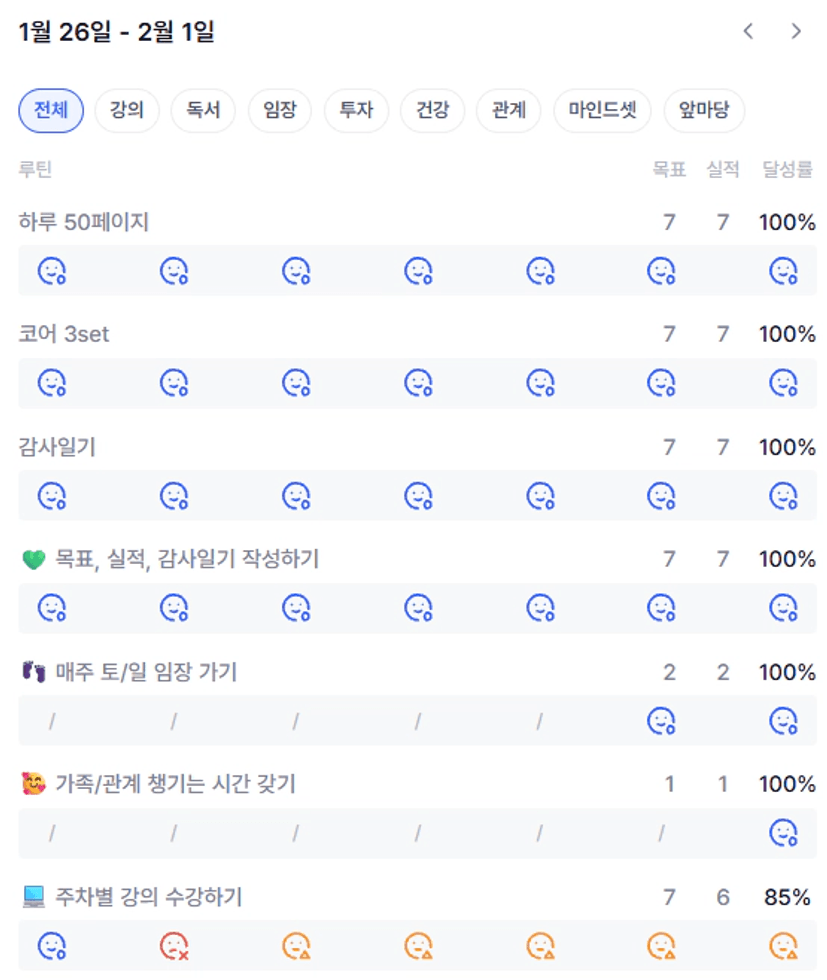Screen dimensions: 827x980
Task: Toggle first blue smiley in 감사일기 row
Action: [52, 495]
